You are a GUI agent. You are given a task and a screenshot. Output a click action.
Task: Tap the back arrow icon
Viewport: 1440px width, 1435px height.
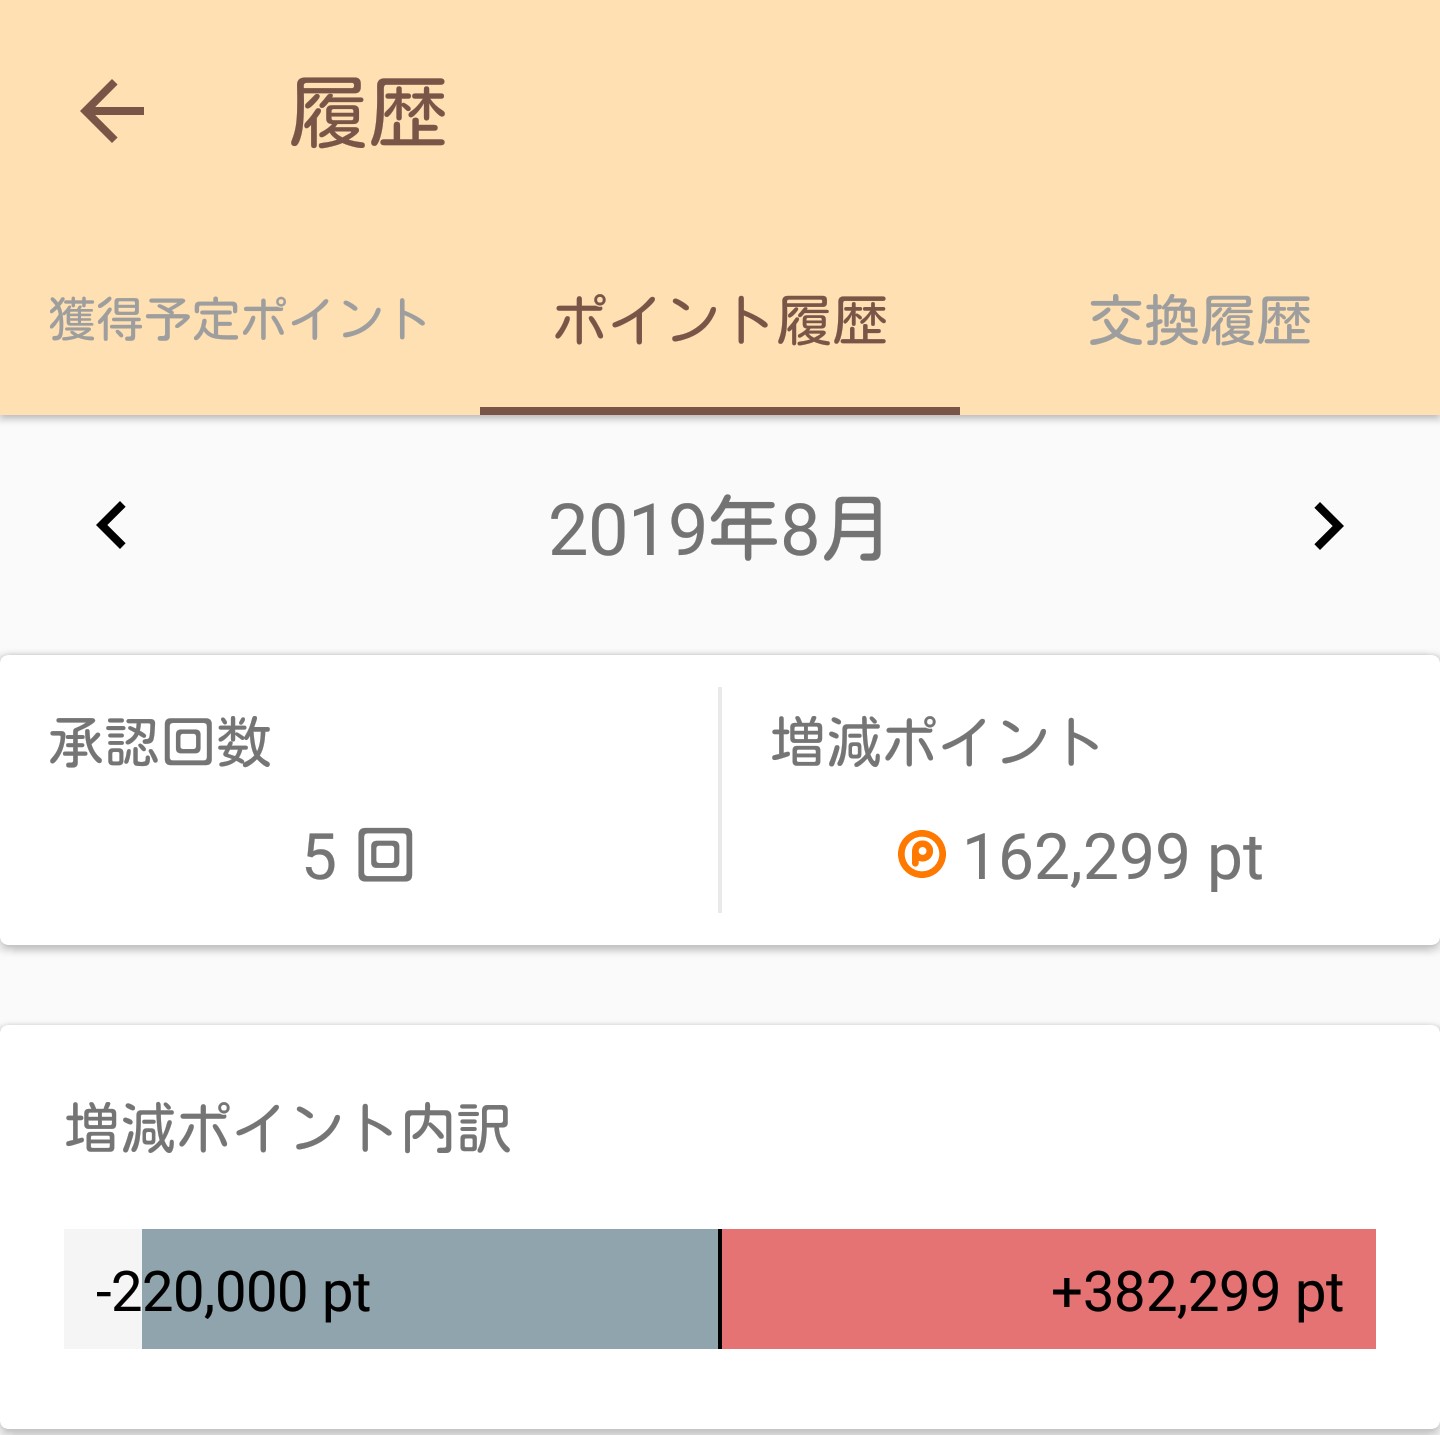click(112, 112)
